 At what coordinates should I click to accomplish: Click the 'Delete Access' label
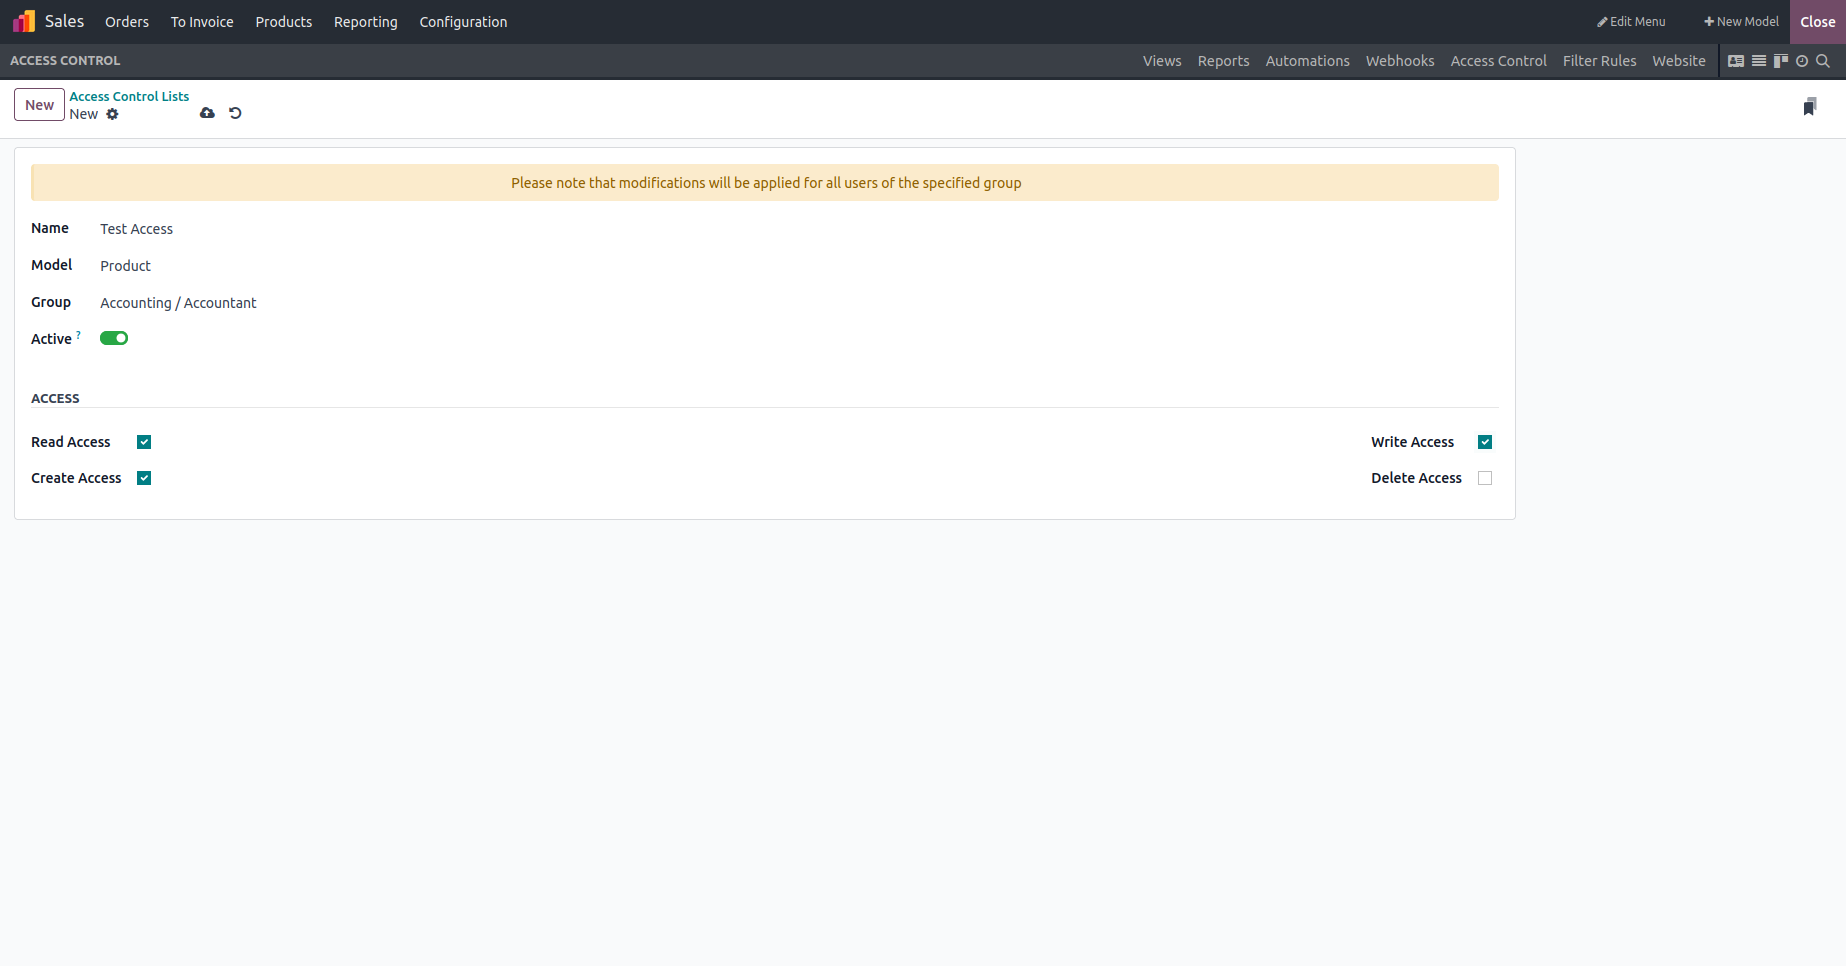tap(1416, 478)
